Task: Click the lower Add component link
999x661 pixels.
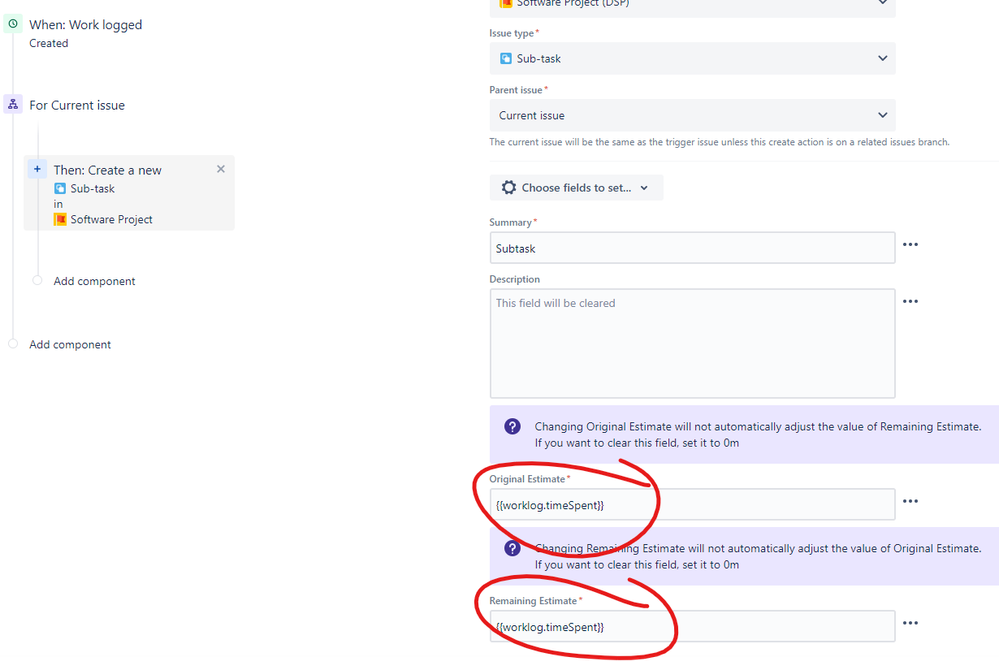Action: pyautogui.click(x=69, y=344)
